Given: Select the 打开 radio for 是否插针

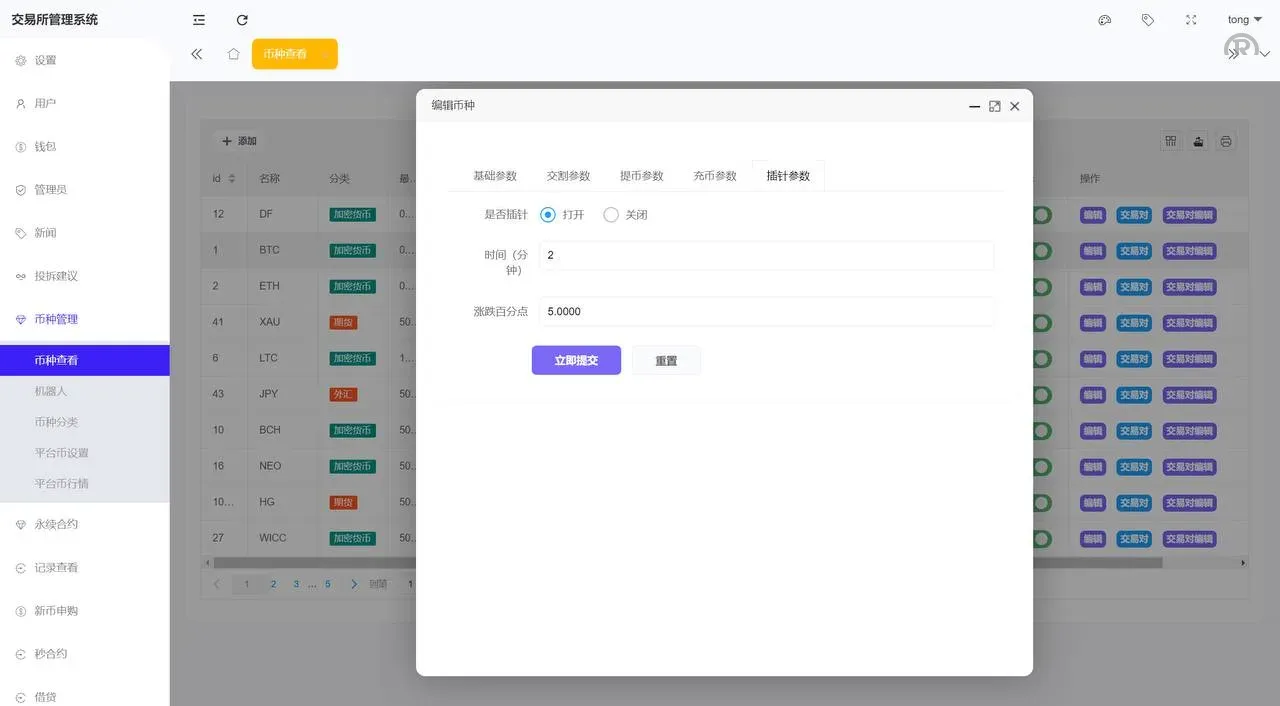Looking at the screenshot, I should (547, 214).
